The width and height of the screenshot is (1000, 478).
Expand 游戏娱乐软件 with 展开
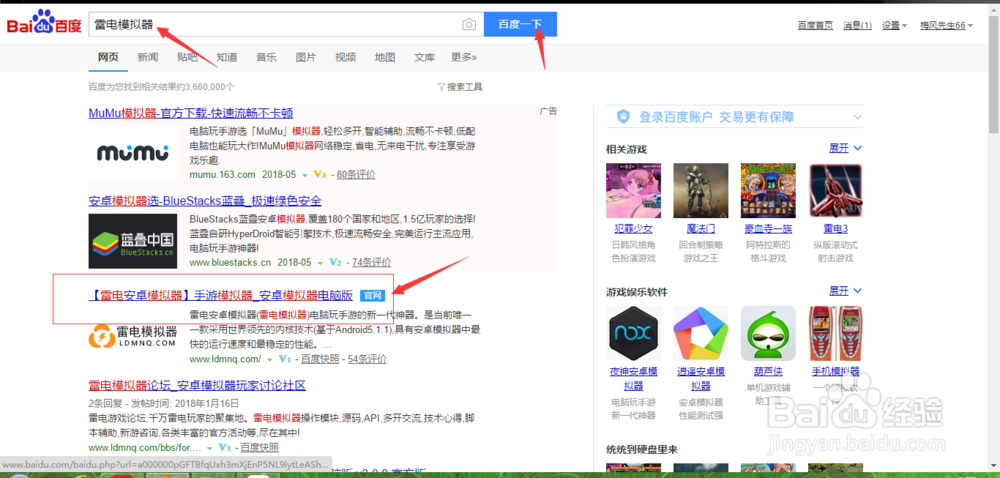click(x=845, y=291)
